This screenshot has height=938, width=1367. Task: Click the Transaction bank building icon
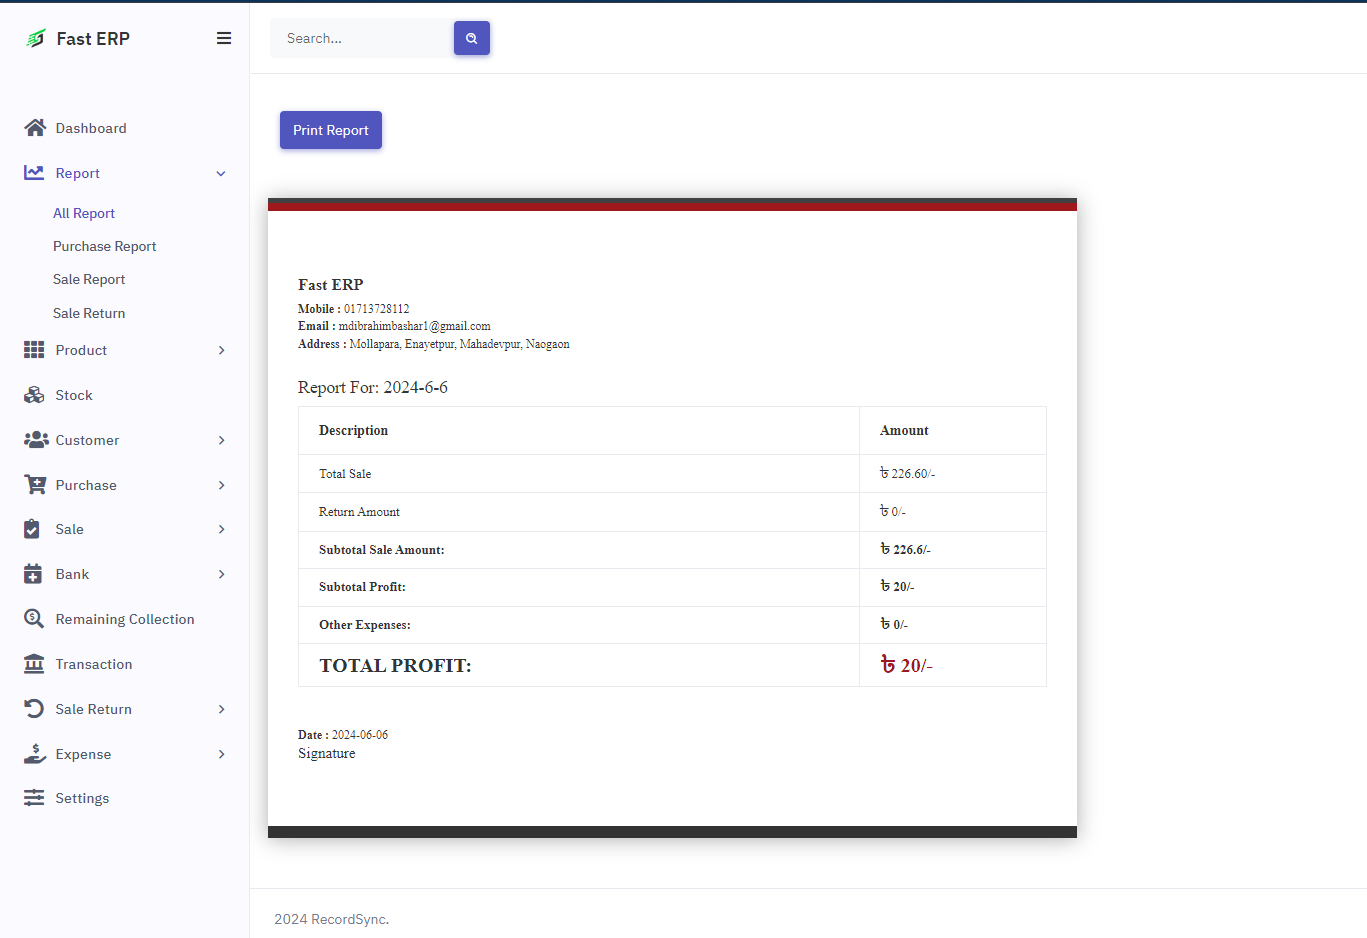[x=34, y=664]
